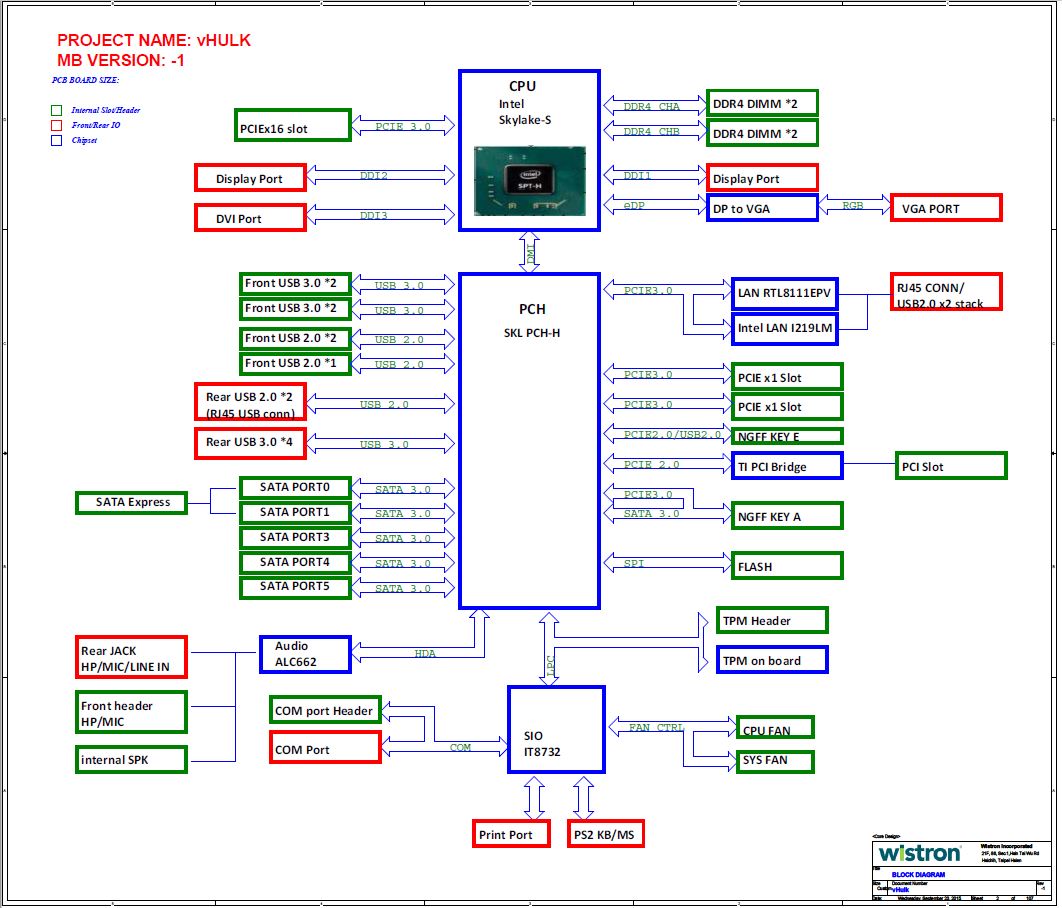Screen dimensions: 1062x908
Task: Select the SYS FAN block
Action: 776,761
